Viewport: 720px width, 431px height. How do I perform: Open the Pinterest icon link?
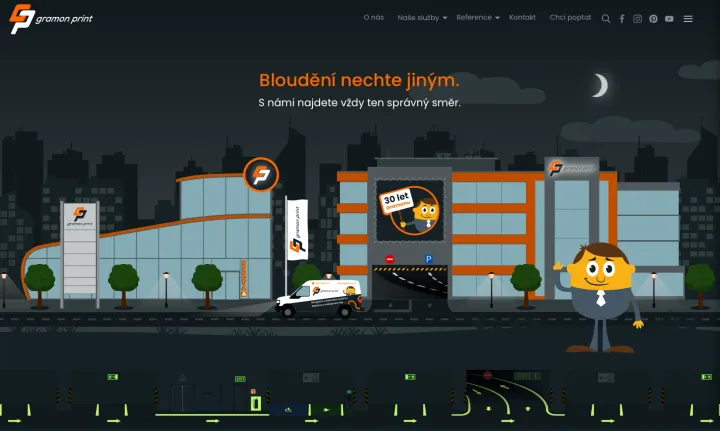pos(653,19)
